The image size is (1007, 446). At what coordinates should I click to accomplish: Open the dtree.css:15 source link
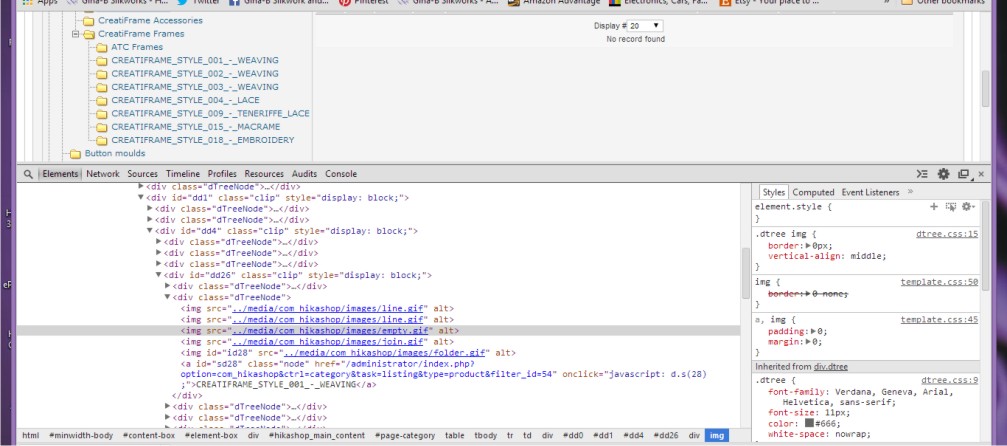[947, 235]
